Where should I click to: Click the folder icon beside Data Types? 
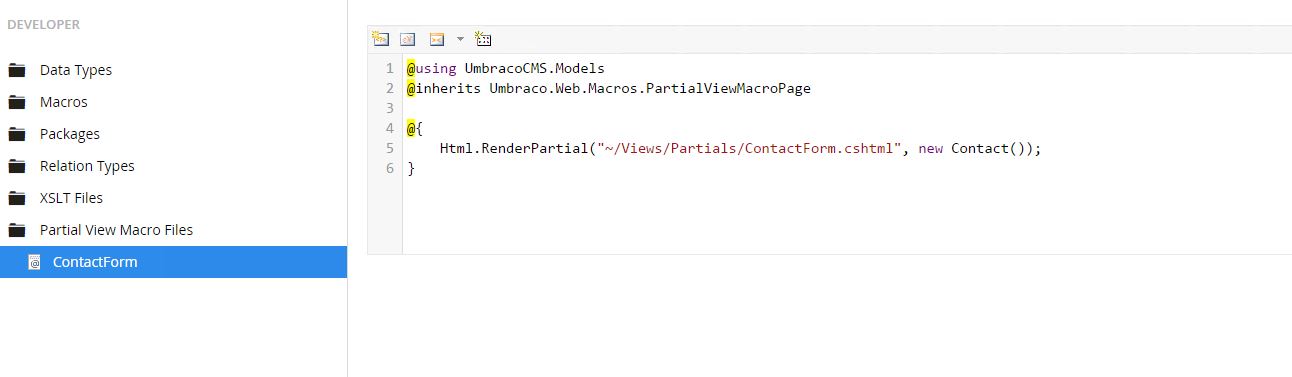16,70
